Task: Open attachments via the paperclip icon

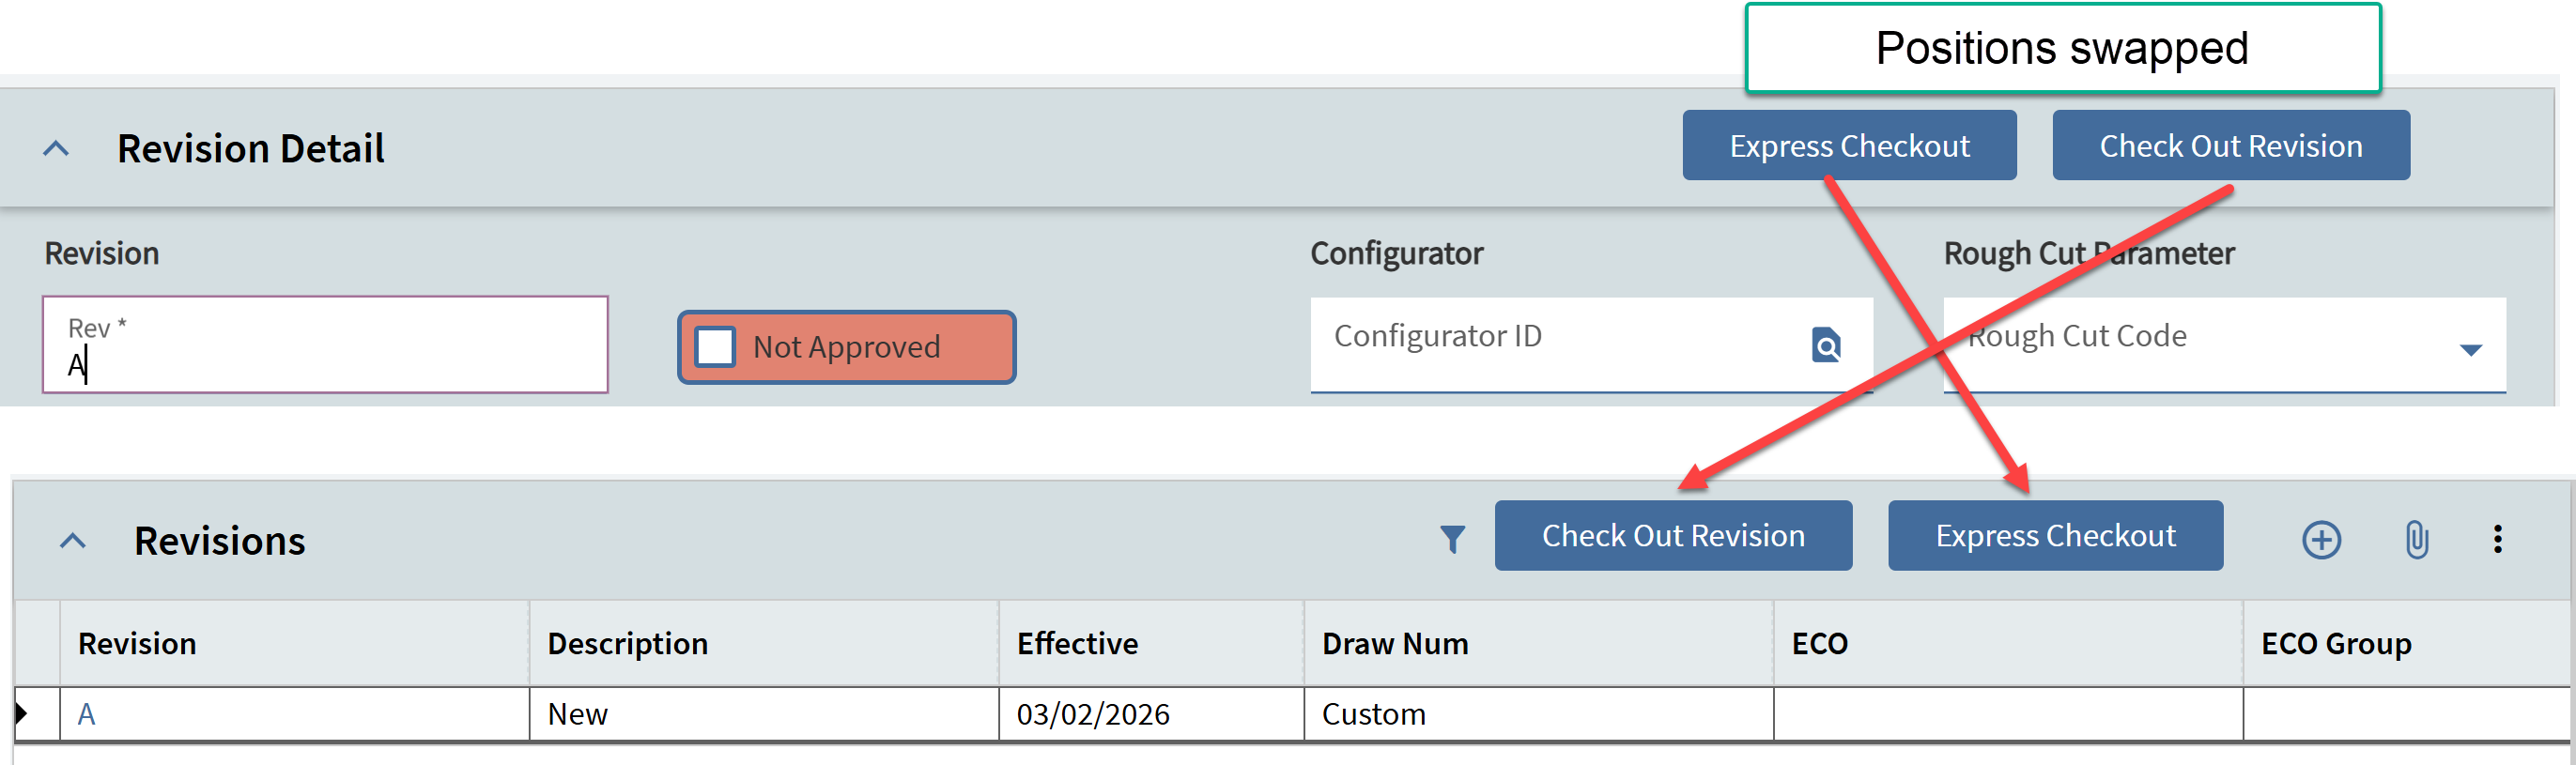Action: (x=2416, y=539)
